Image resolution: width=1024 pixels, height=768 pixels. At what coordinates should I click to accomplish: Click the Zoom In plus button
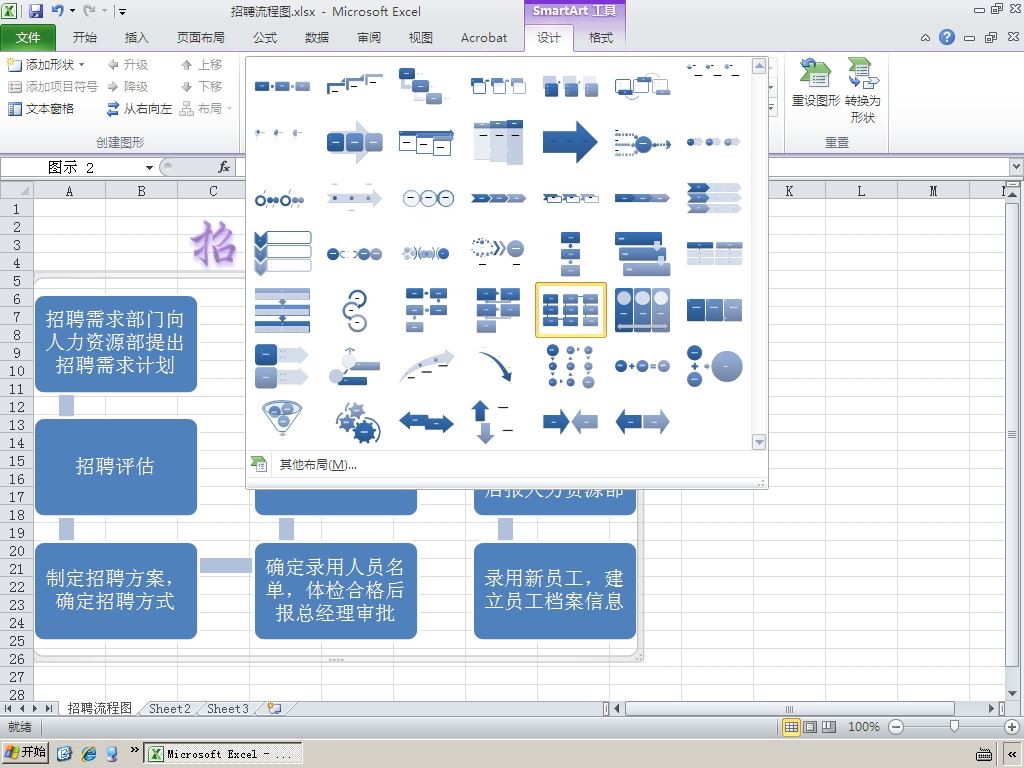(x=1012, y=727)
